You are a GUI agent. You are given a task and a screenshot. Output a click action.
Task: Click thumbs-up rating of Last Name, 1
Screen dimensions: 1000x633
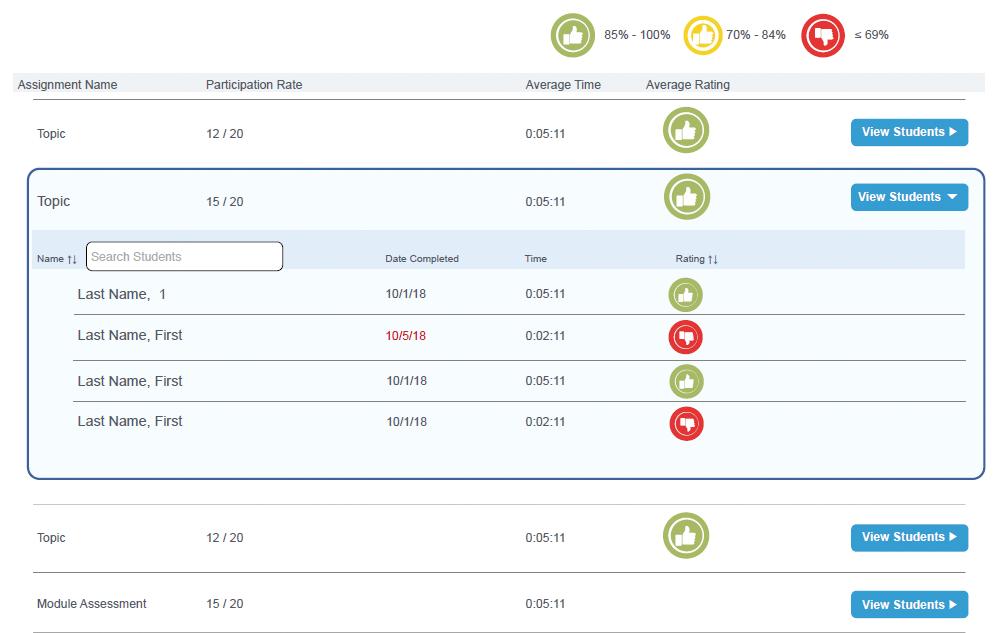pos(686,295)
